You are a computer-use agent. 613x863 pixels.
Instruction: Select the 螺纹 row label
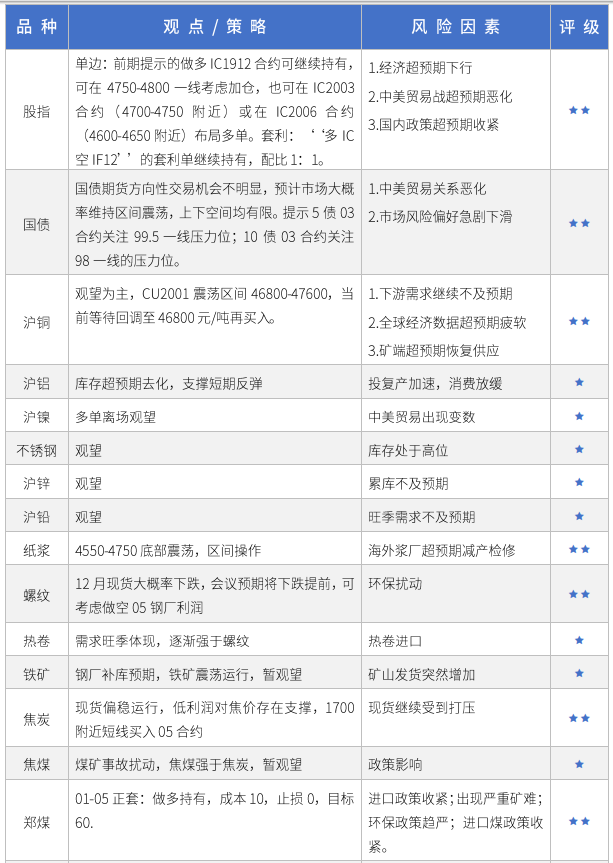[x=36, y=595]
